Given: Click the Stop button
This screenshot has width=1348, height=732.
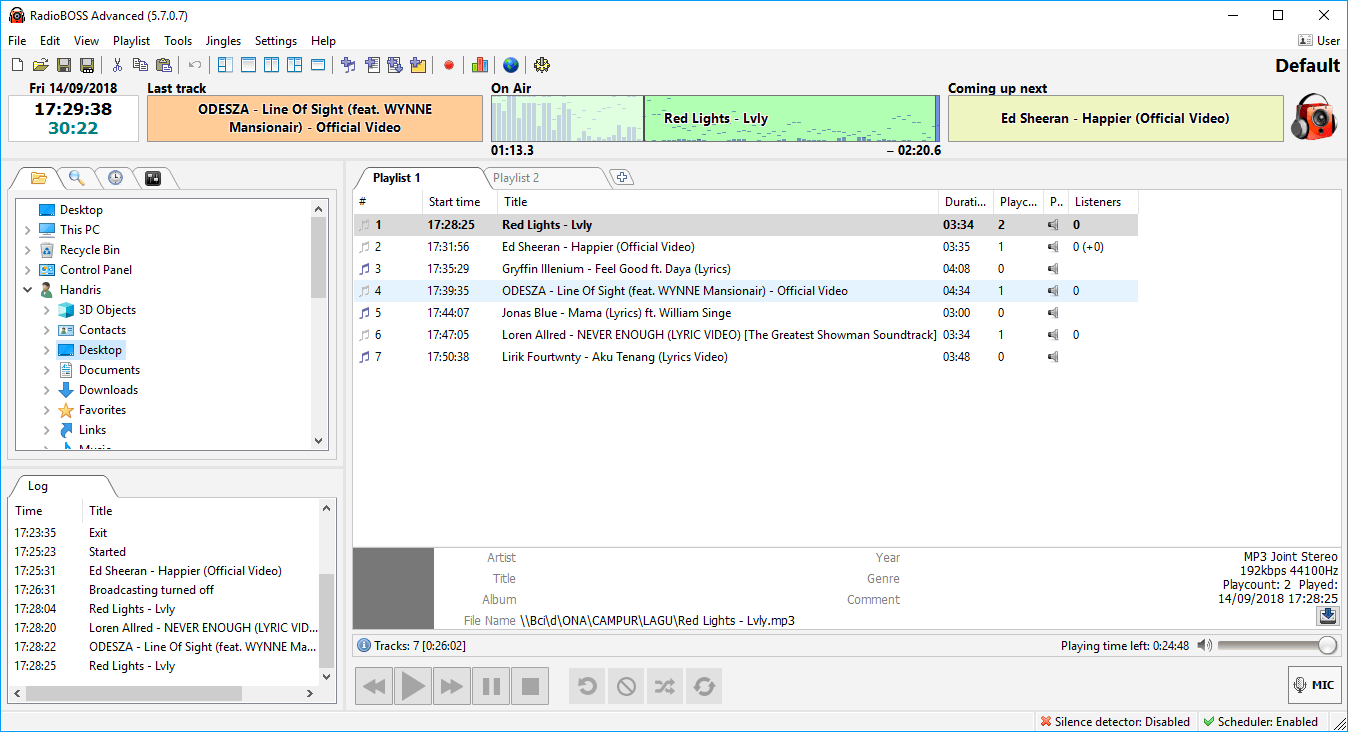Looking at the screenshot, I should (530, 686).
